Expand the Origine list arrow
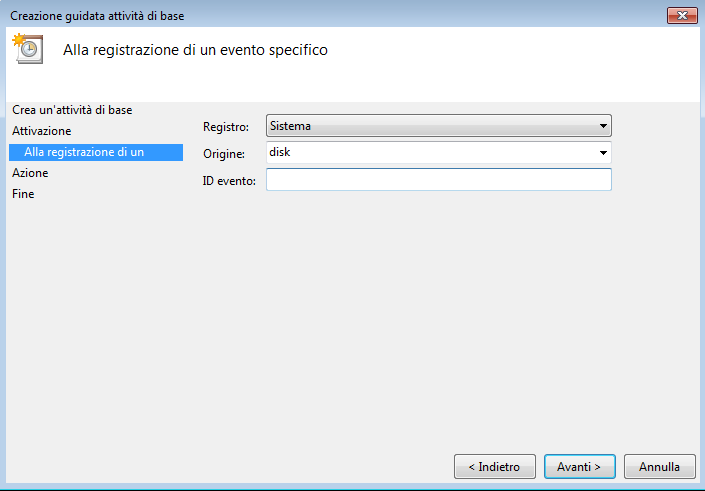705x491 pixels. coord(603,153)
